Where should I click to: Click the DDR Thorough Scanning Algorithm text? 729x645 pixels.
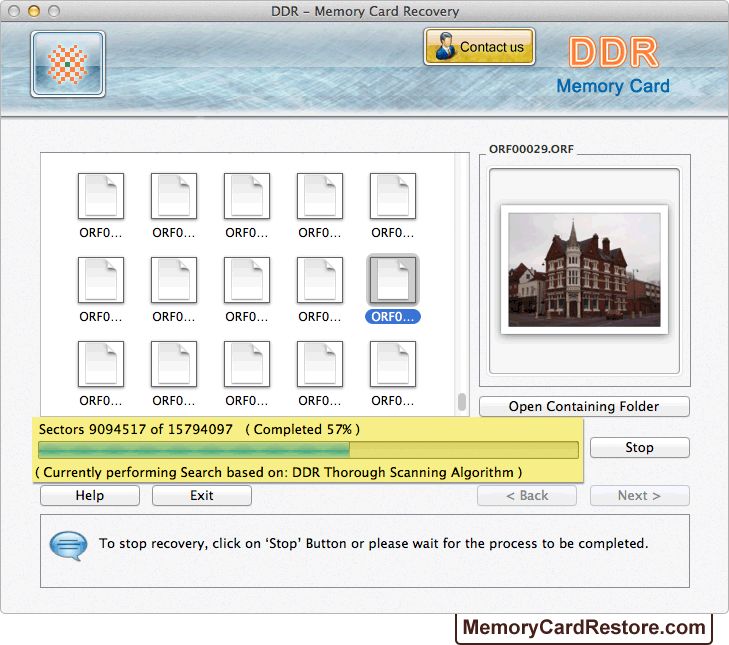[403, 472]
